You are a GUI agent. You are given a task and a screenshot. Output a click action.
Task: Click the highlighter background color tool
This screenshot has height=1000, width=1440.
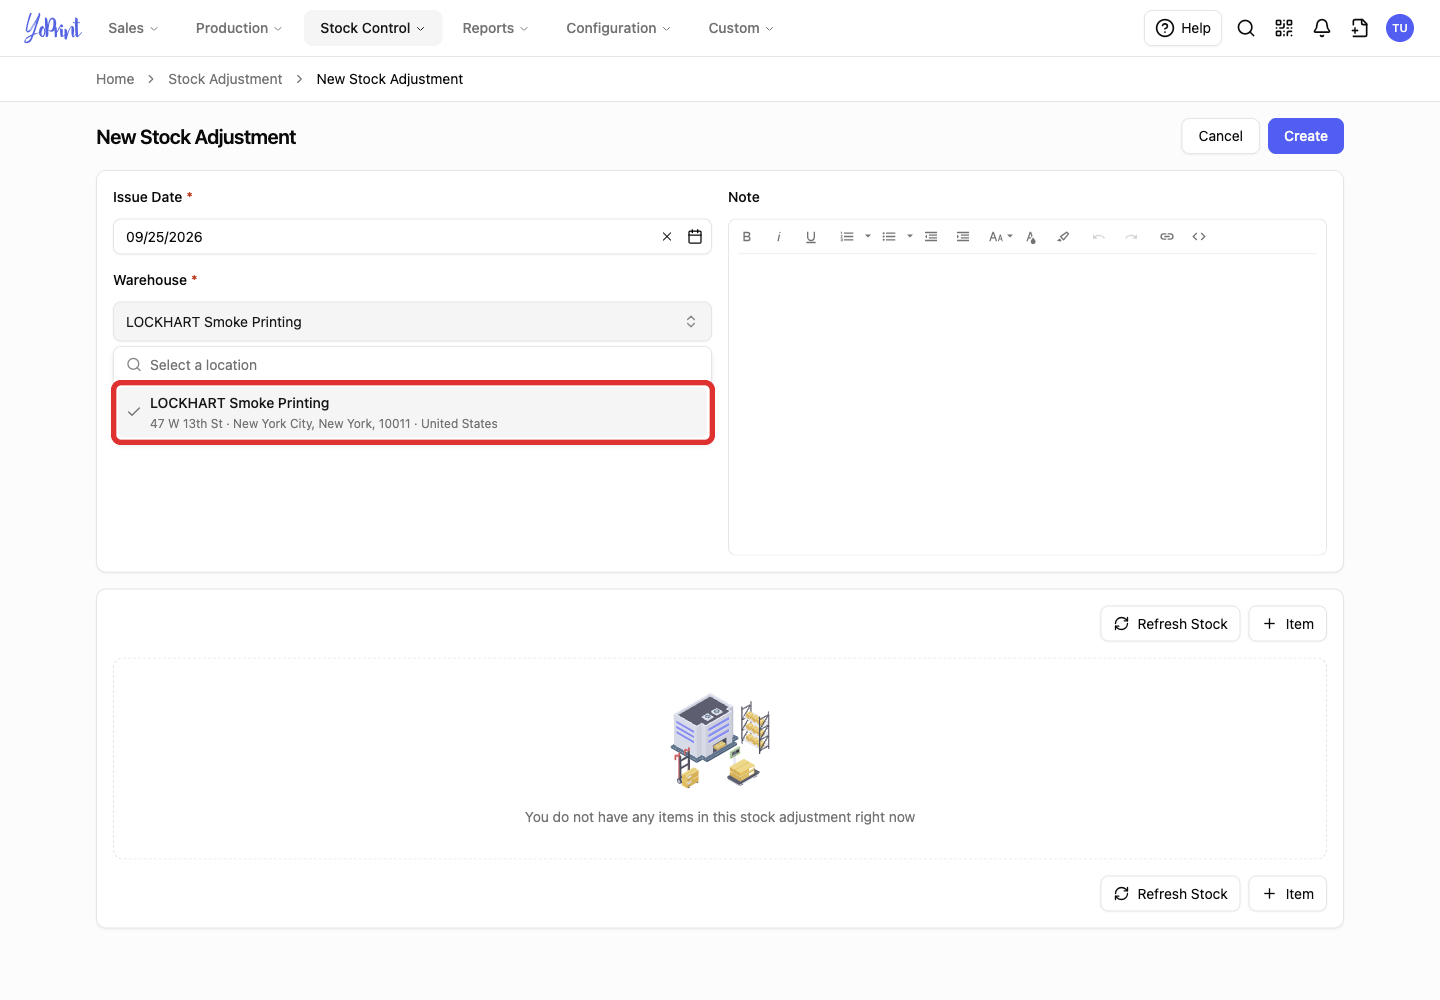click(x=1063, y=237)
